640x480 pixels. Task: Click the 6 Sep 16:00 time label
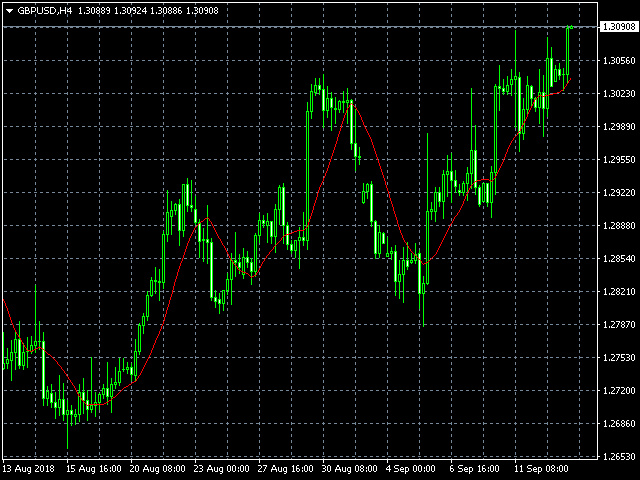(x=475, y=469)
